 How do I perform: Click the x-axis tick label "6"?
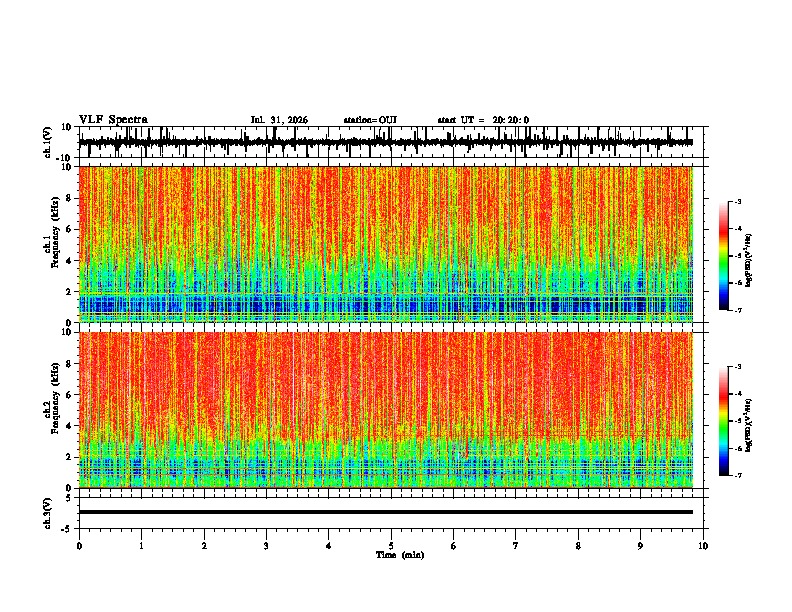pos(454,546)
